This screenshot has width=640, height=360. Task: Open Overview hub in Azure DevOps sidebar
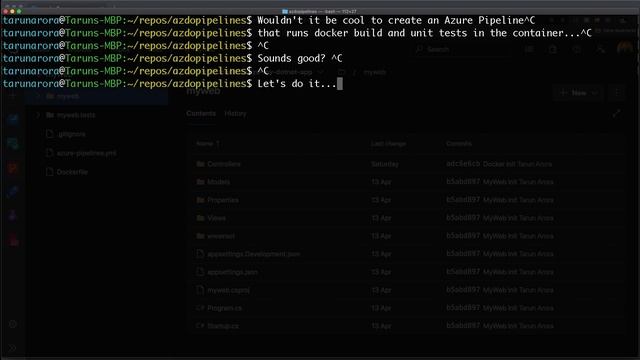[x=13, y=119]
